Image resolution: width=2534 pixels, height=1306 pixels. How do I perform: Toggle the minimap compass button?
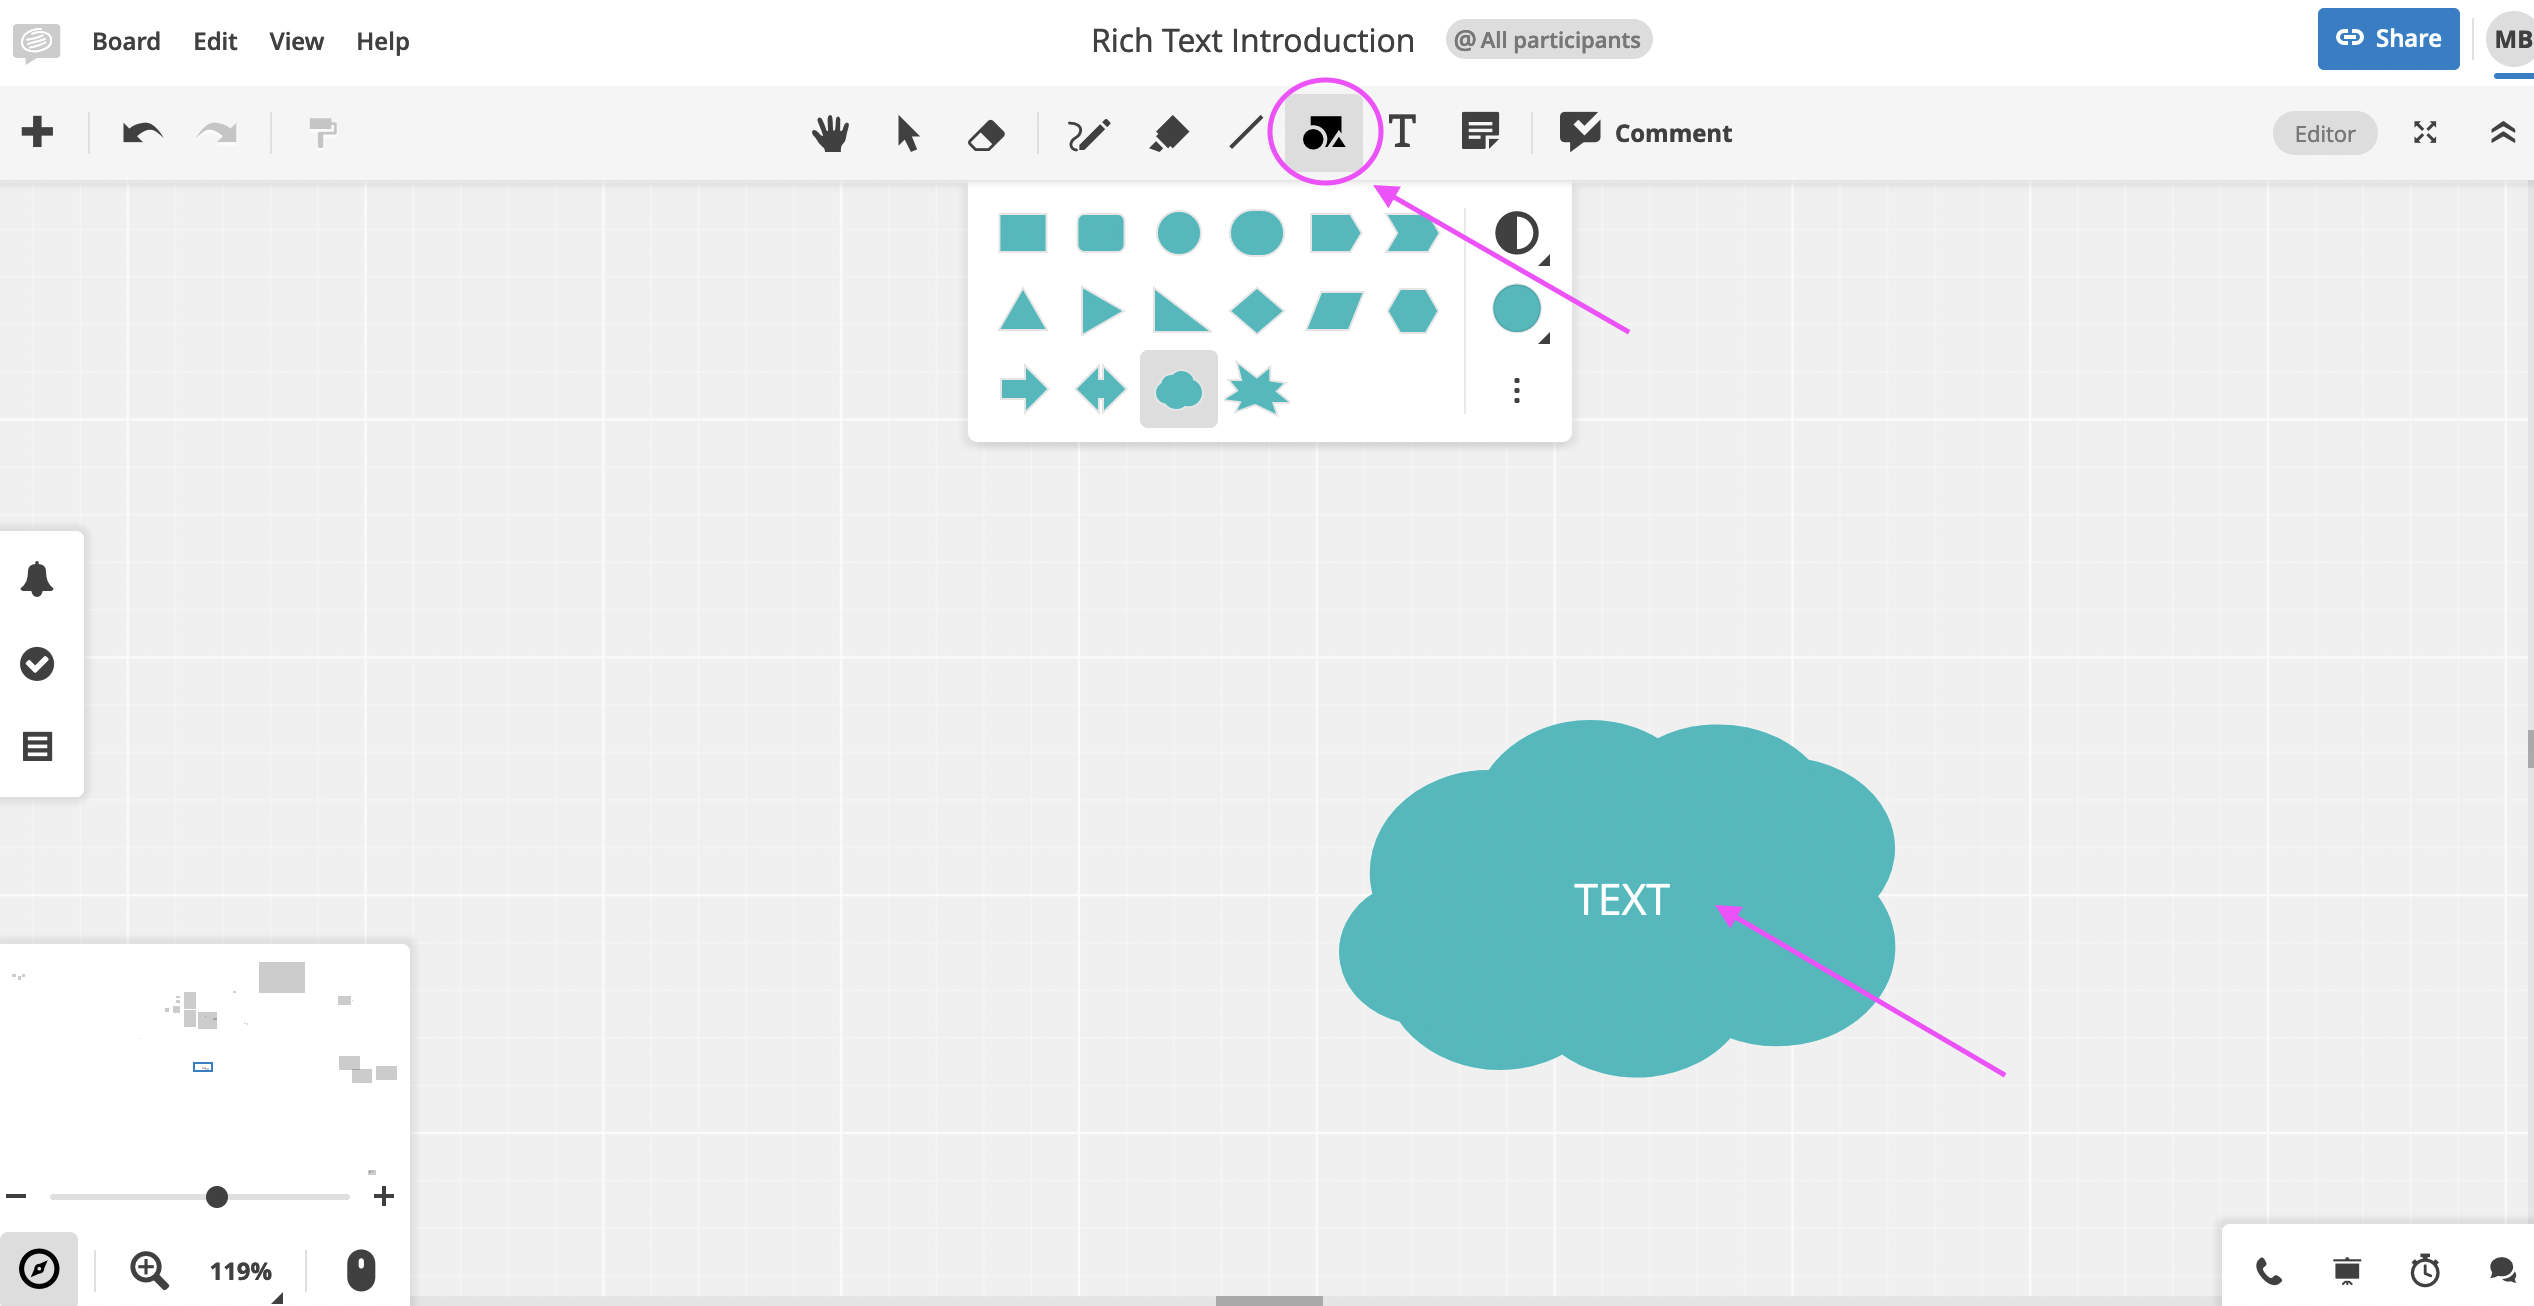[39, 1270]
